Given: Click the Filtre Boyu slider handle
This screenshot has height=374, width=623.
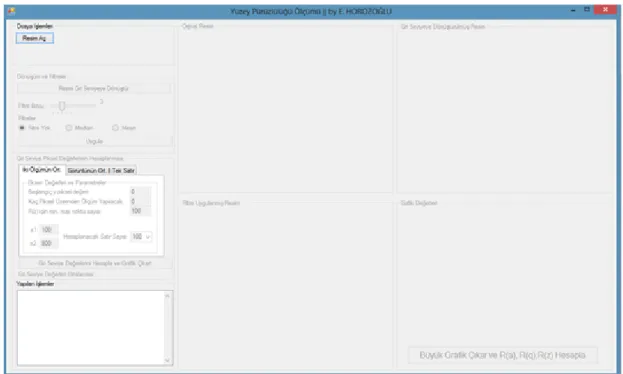Looking at the screenshot, I should click(62, 106).
